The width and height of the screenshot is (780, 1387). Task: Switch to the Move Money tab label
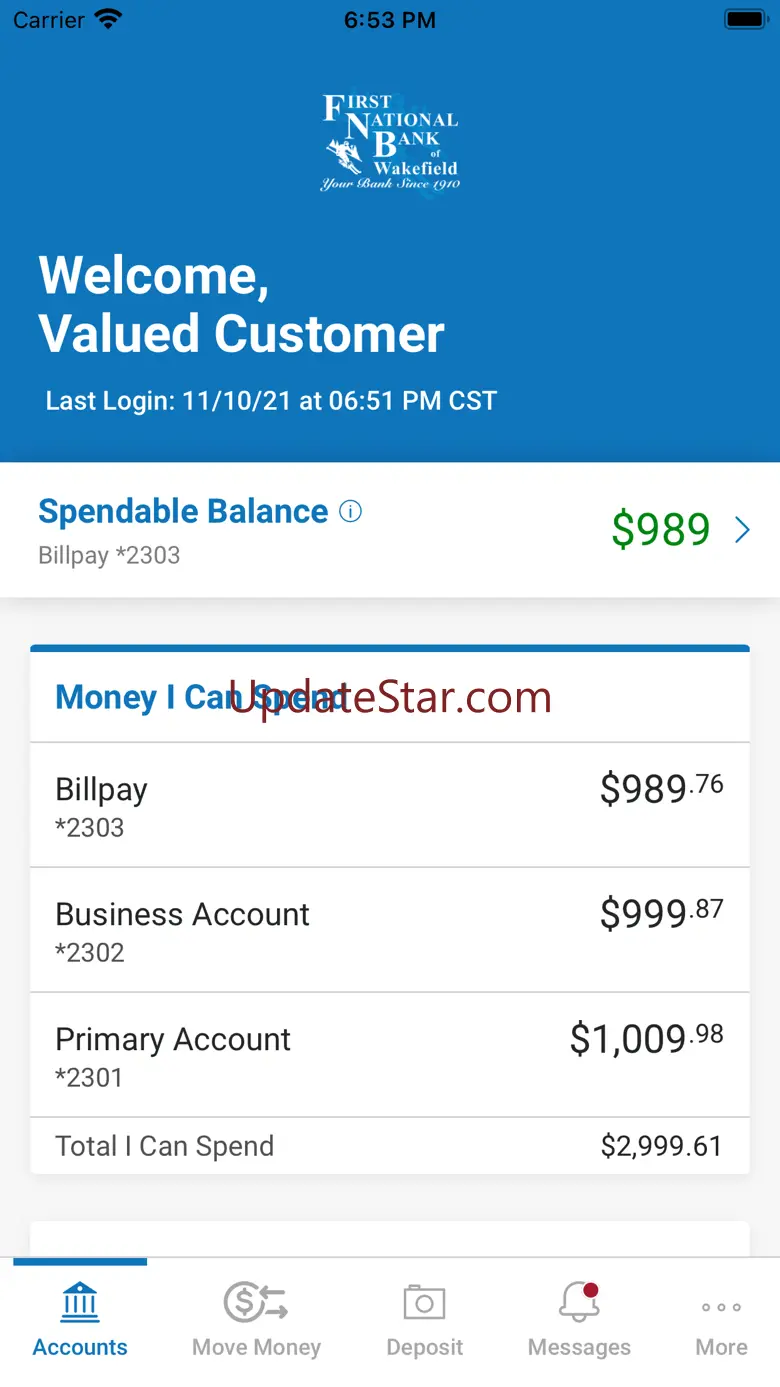(x=256, y=1347)
